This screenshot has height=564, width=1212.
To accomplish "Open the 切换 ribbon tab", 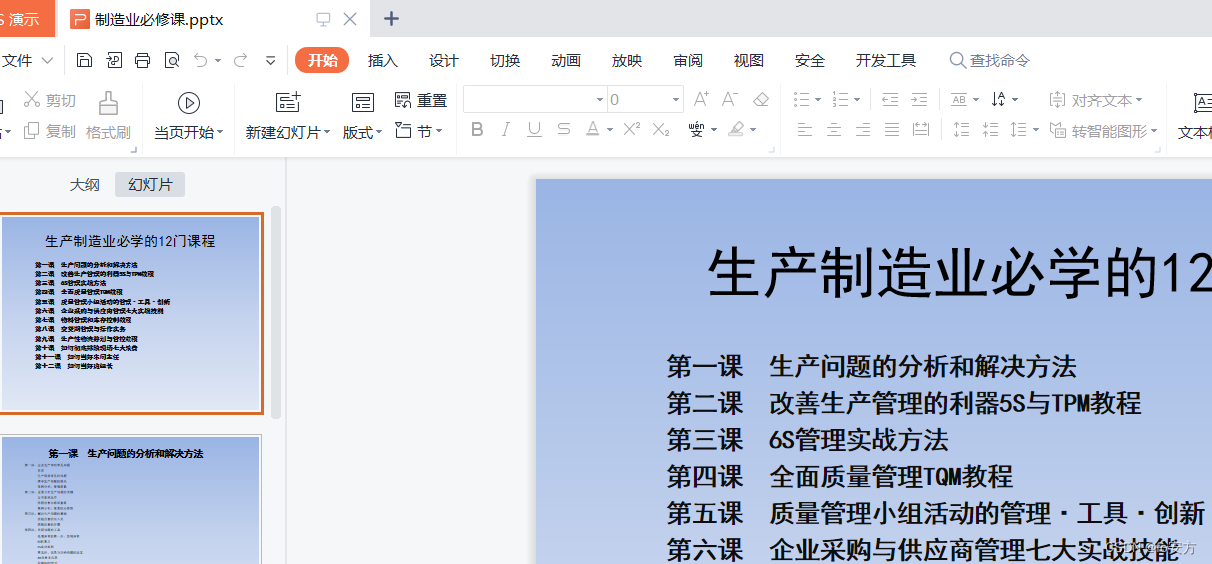I will pos(505,61).
